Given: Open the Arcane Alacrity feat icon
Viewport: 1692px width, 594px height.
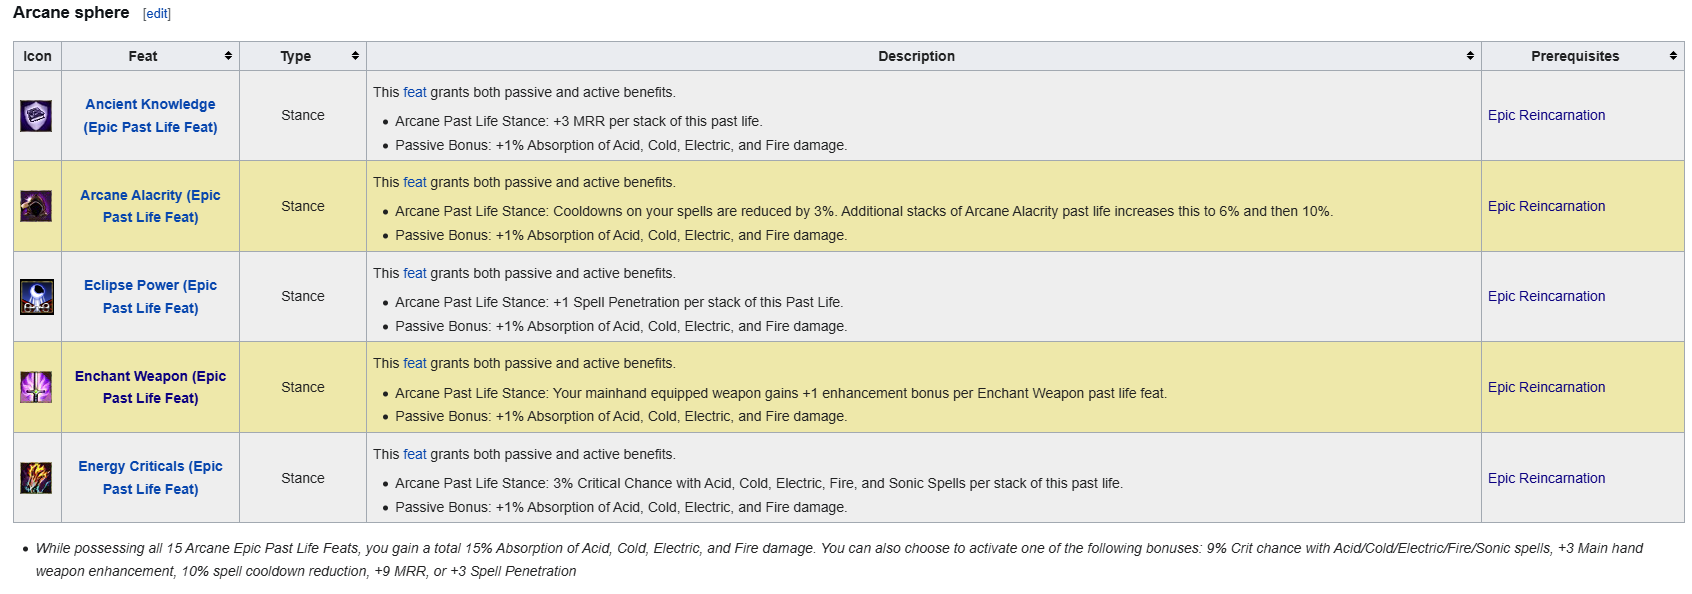Looking at the screenshot, I should pos(37,206).
